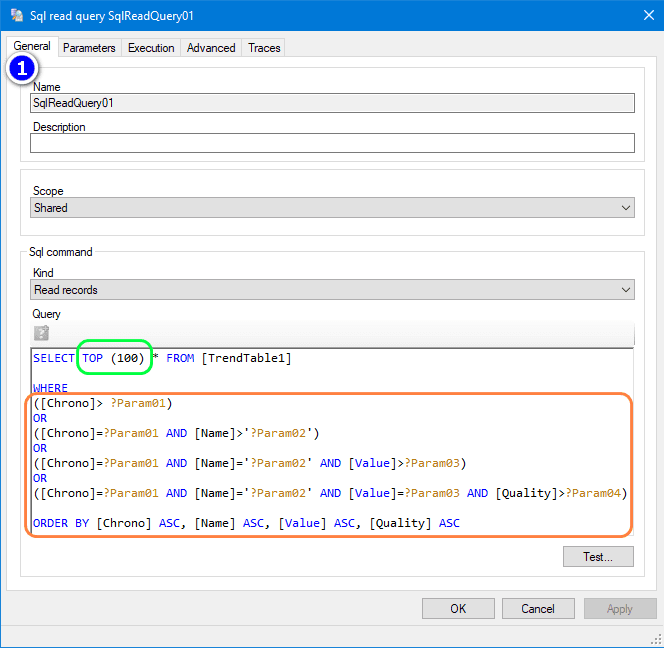This screenshot has width=664, height=648.
Task: Switch to the General tab
Action: [32, 46]
